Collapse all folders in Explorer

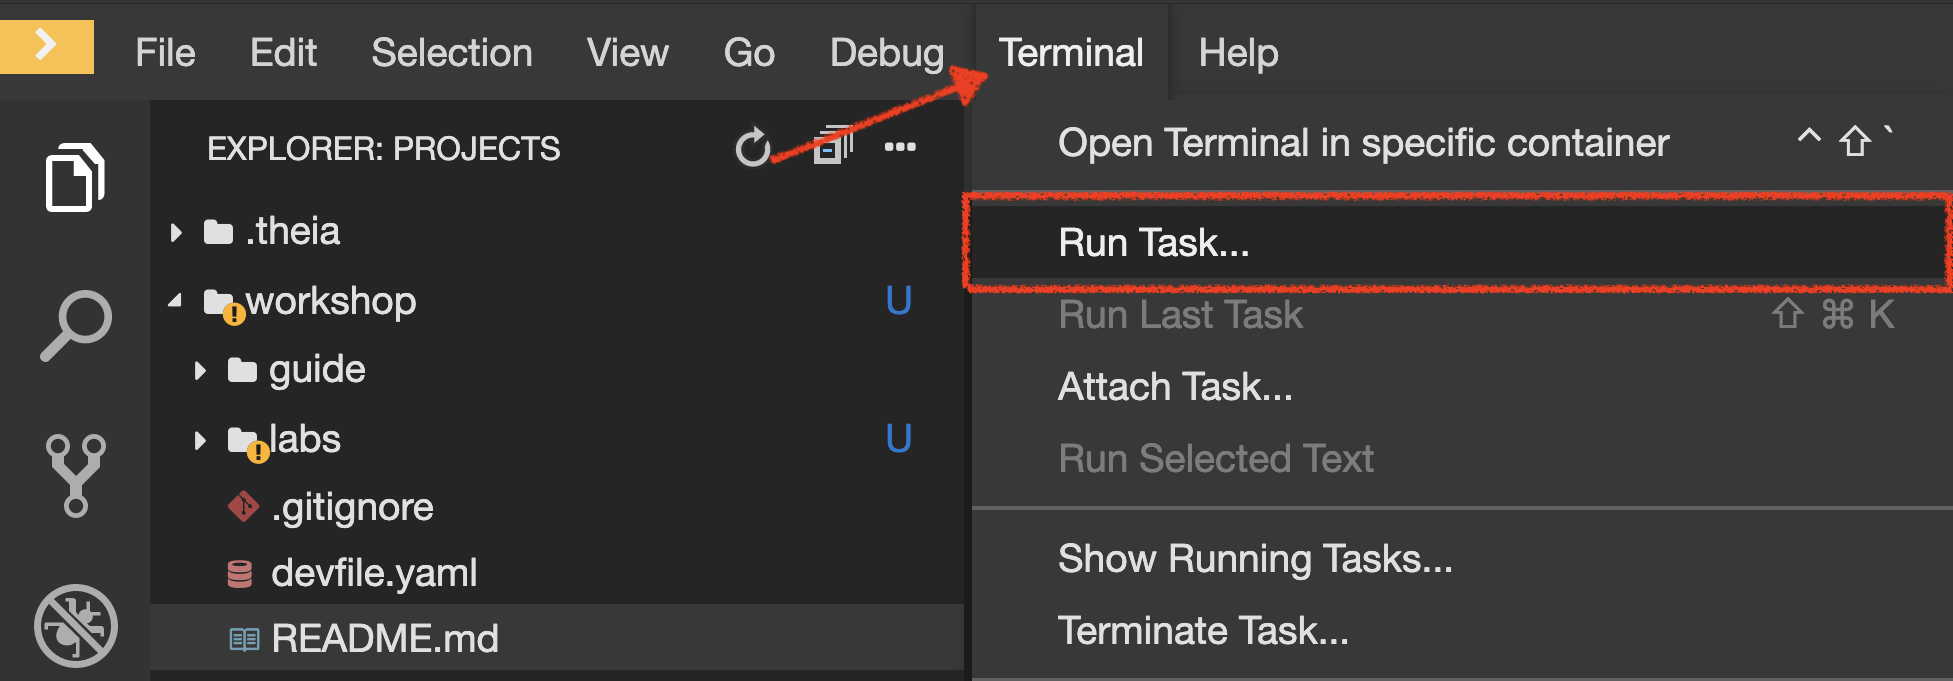[833, 146]
